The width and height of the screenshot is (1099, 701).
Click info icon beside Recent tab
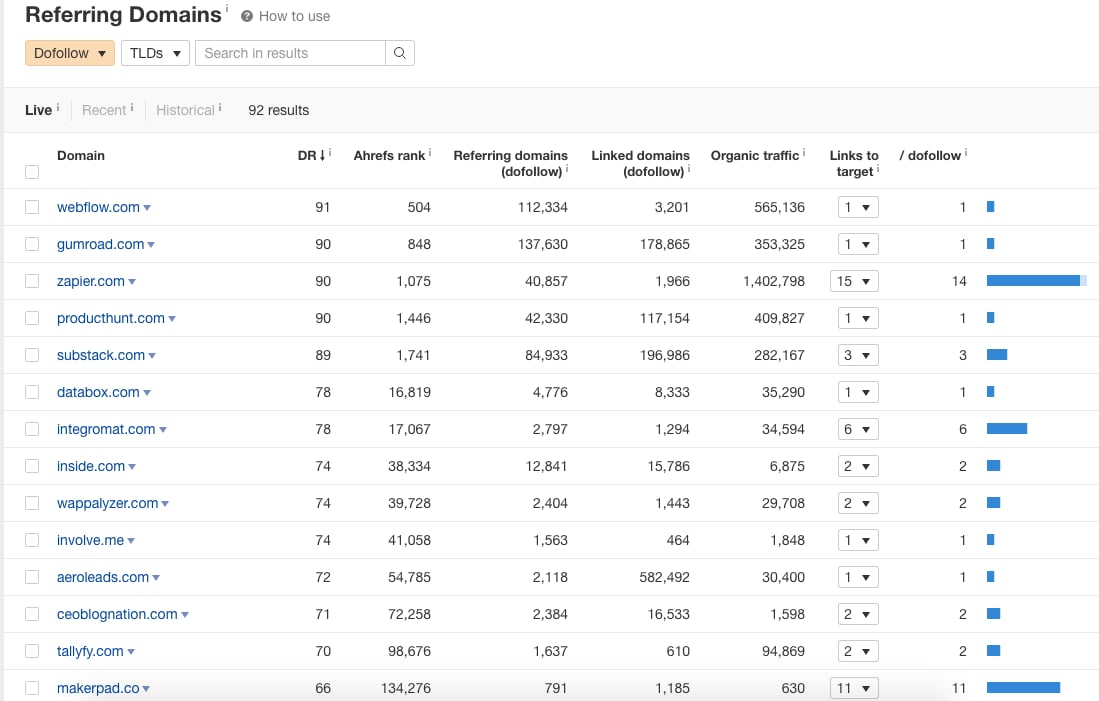132,107
